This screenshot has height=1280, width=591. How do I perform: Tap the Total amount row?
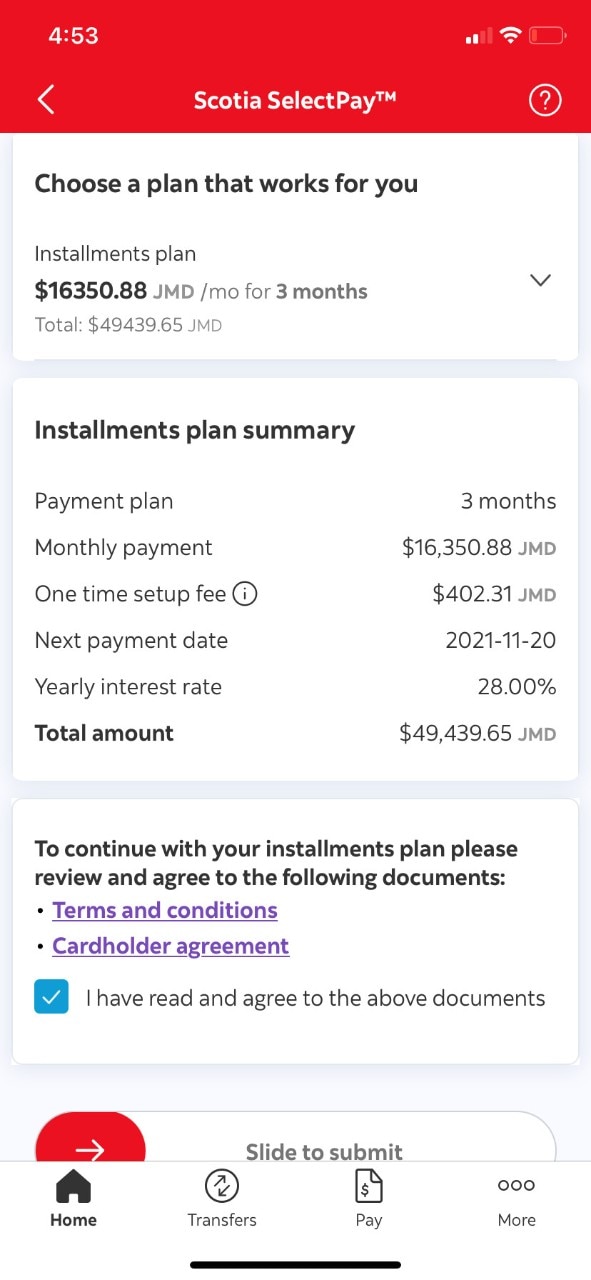(295, 733)
